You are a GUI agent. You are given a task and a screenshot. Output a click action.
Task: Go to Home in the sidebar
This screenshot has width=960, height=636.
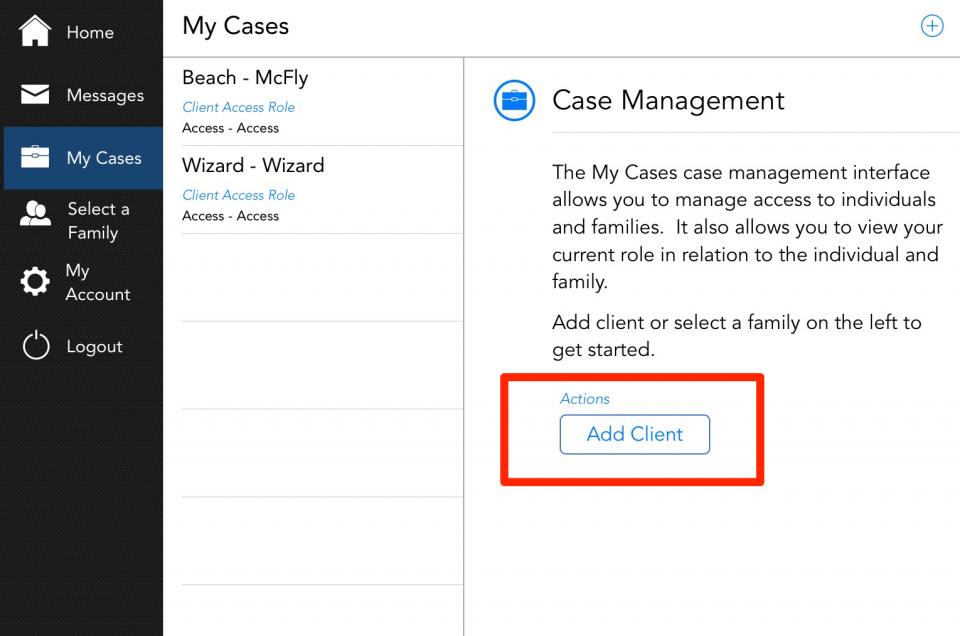point(90,32)
